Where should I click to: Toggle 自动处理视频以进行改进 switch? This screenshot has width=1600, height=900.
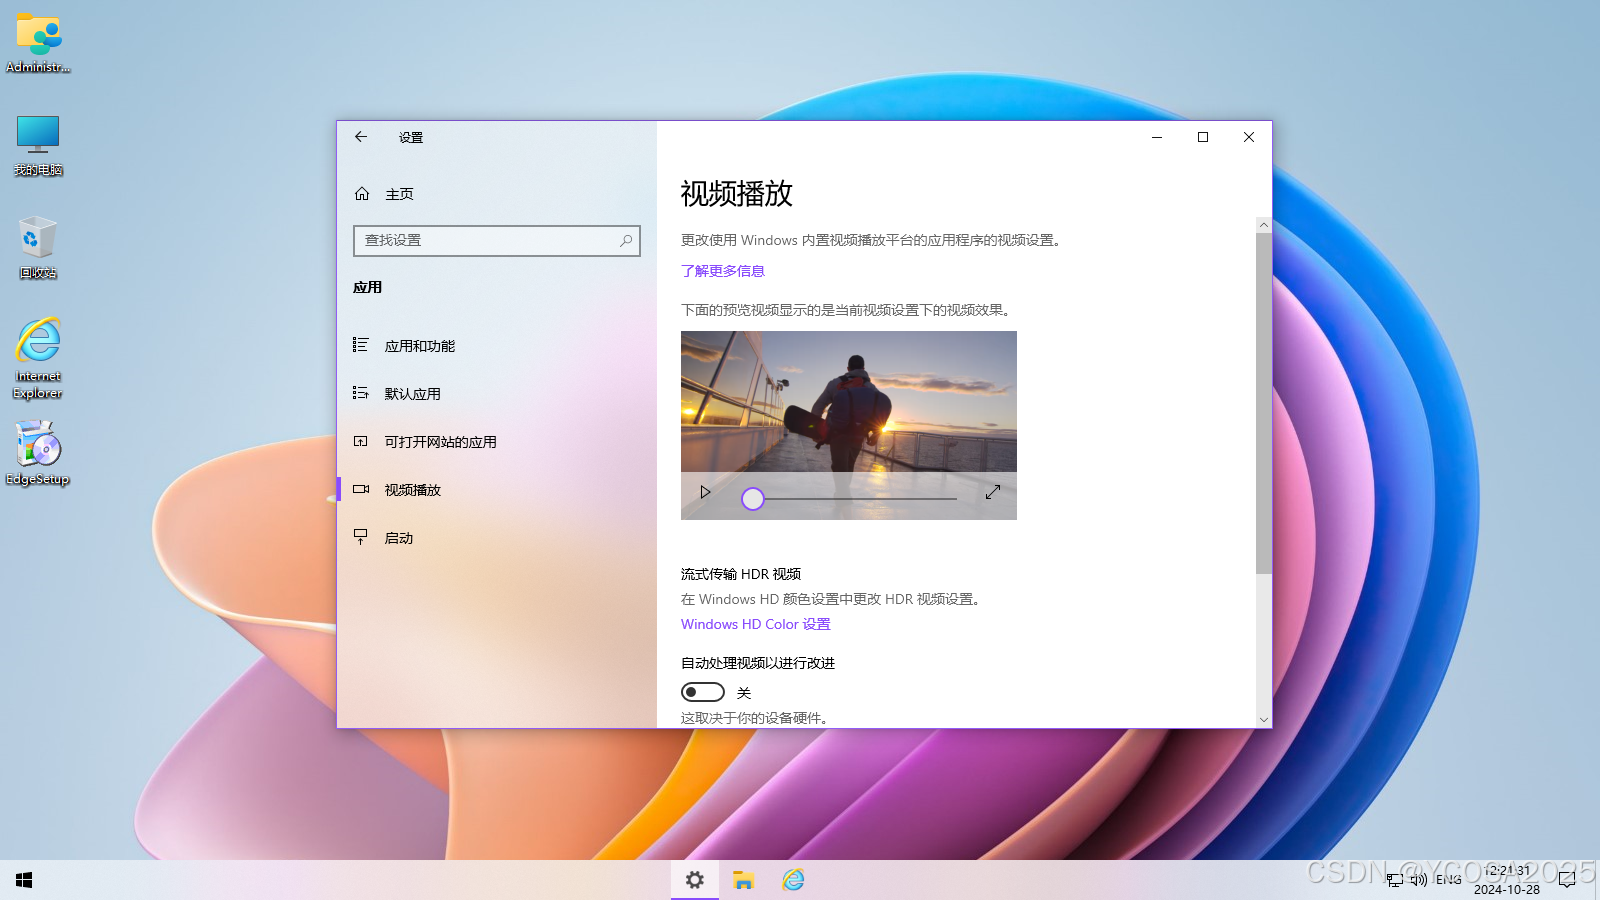[703, 692]
